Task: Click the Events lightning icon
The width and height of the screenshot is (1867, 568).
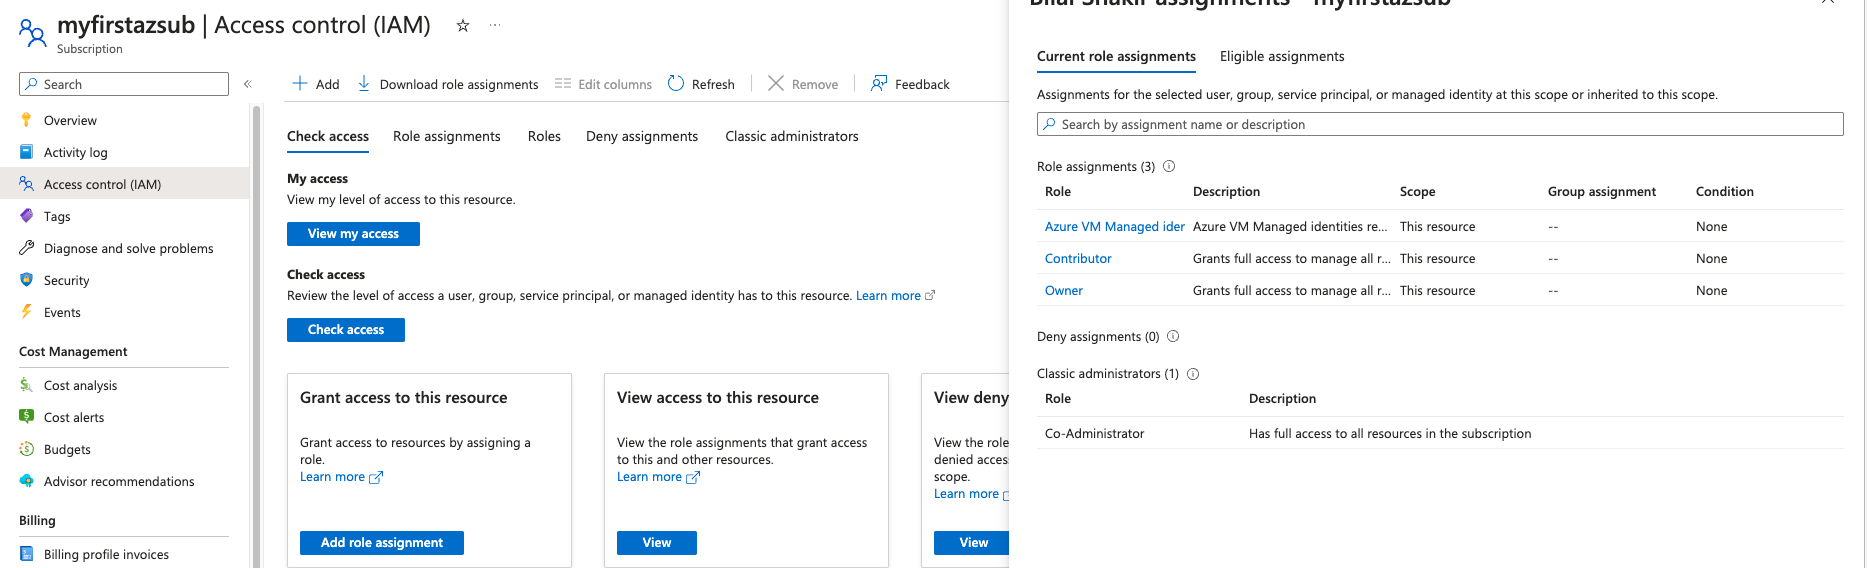Action: [x=27, y=312]
